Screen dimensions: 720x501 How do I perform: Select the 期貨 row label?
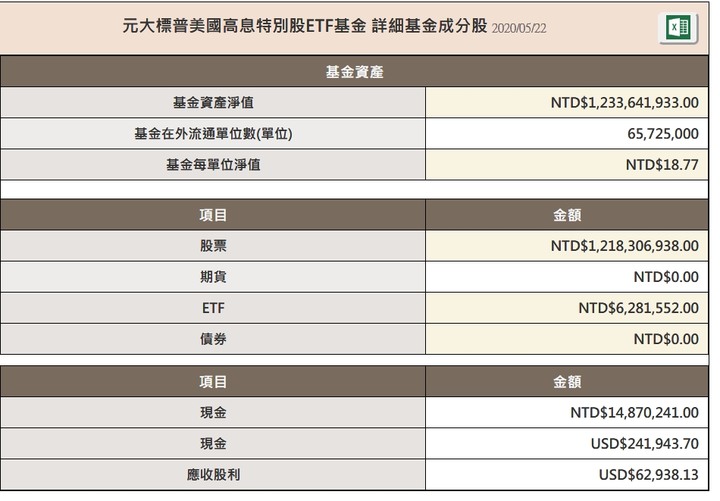213,277
